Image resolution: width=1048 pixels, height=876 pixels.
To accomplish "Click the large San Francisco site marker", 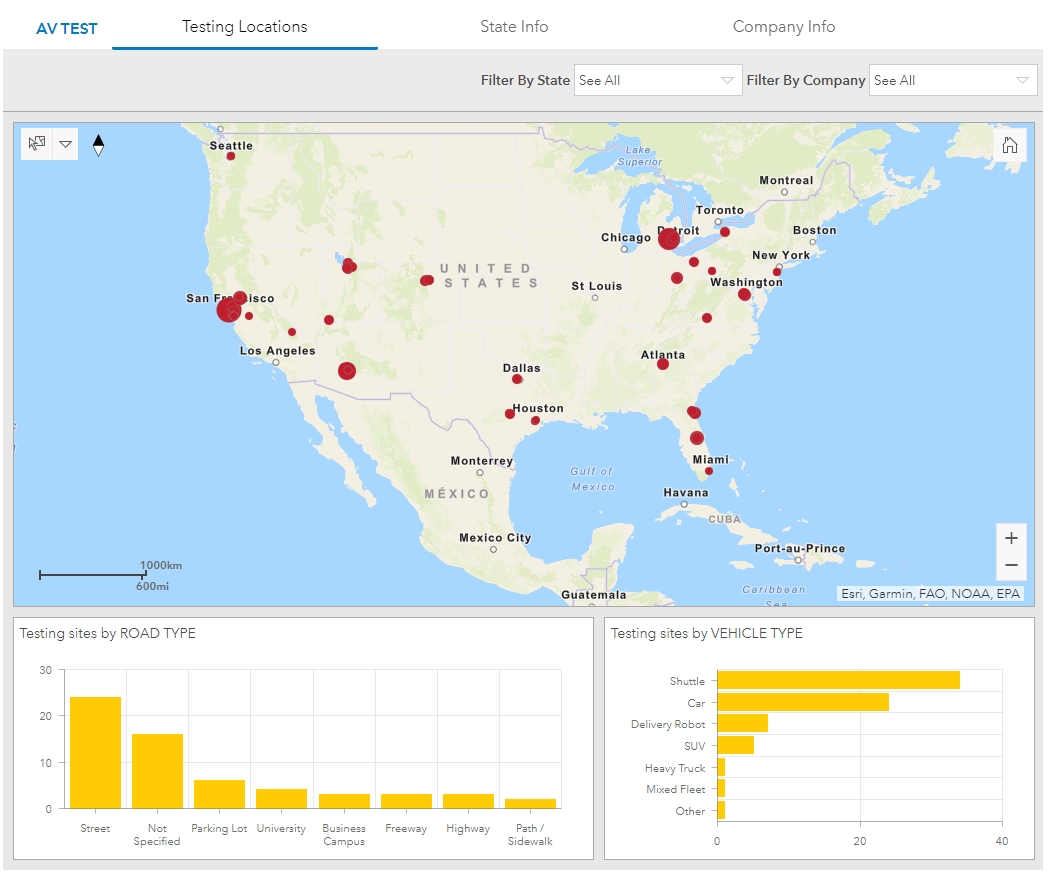I will pos(228,310).
